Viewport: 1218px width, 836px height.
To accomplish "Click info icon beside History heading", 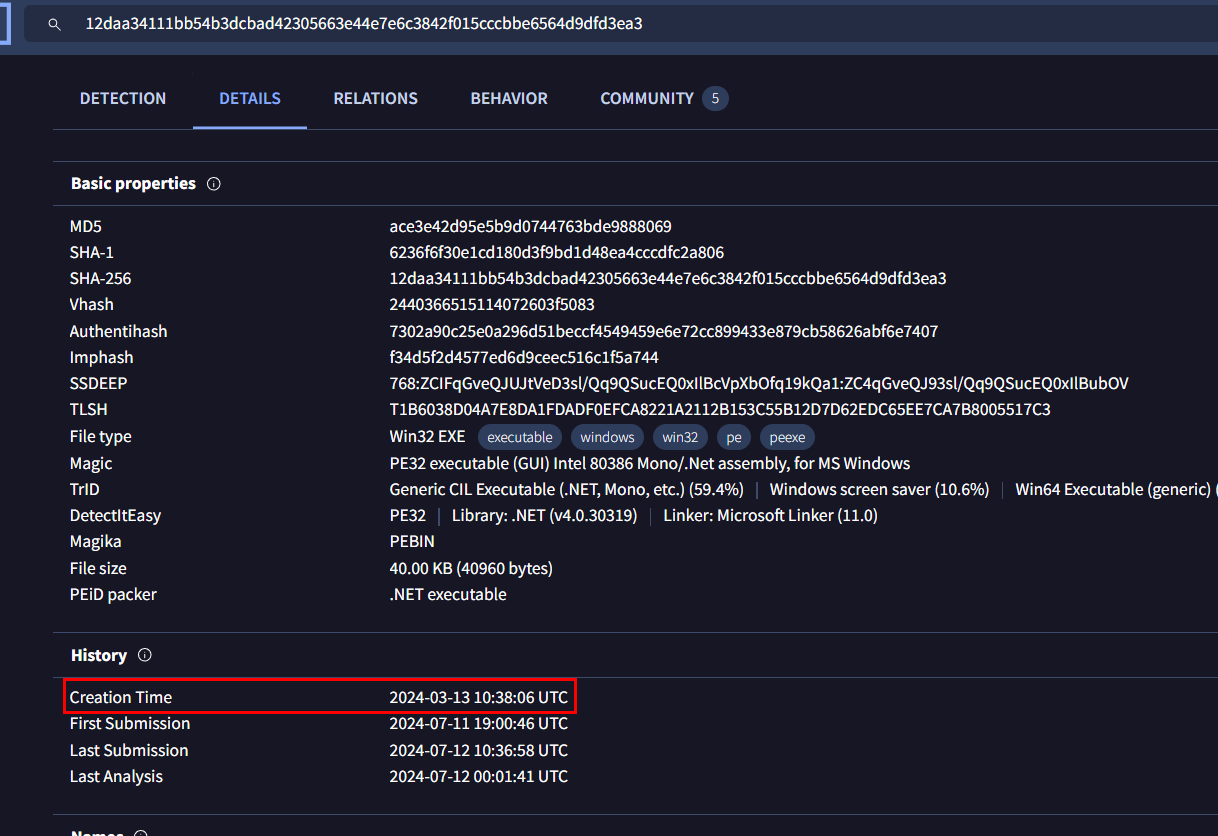I will point(144,656).
